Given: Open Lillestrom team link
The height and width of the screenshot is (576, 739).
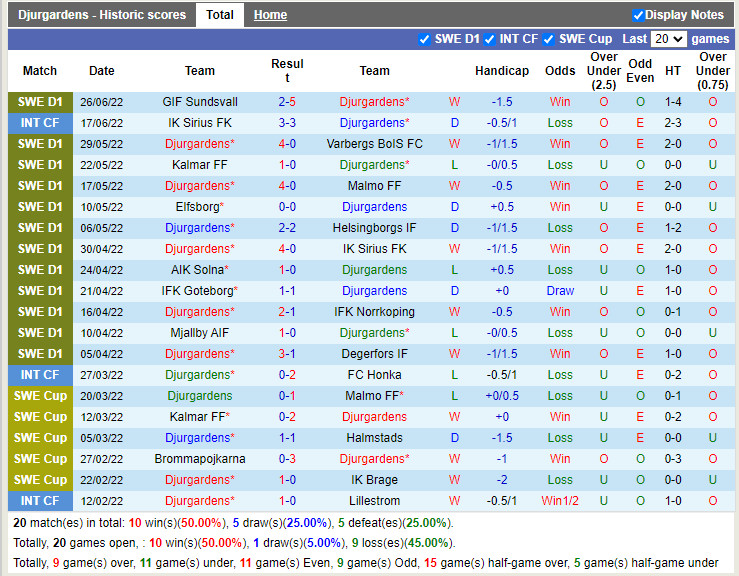Looking at the screenshot, I should tap(374, 501).
